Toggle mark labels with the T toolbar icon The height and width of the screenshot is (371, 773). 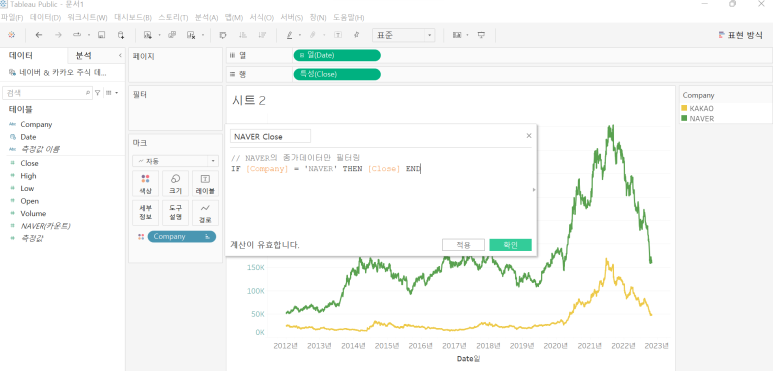tap(338, 35)
